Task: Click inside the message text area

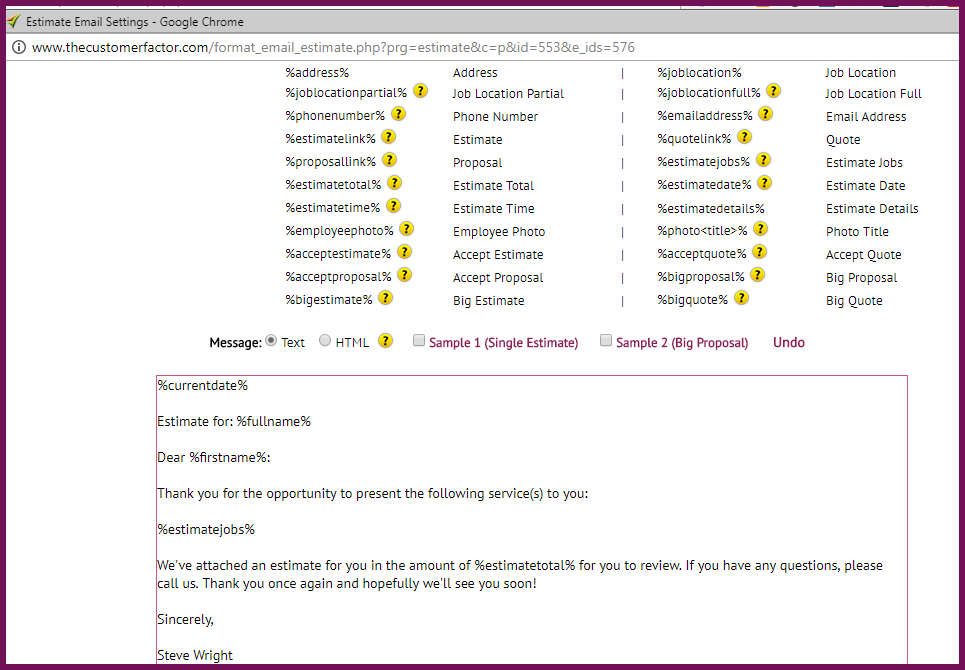Action: click(x=532, y=520)
